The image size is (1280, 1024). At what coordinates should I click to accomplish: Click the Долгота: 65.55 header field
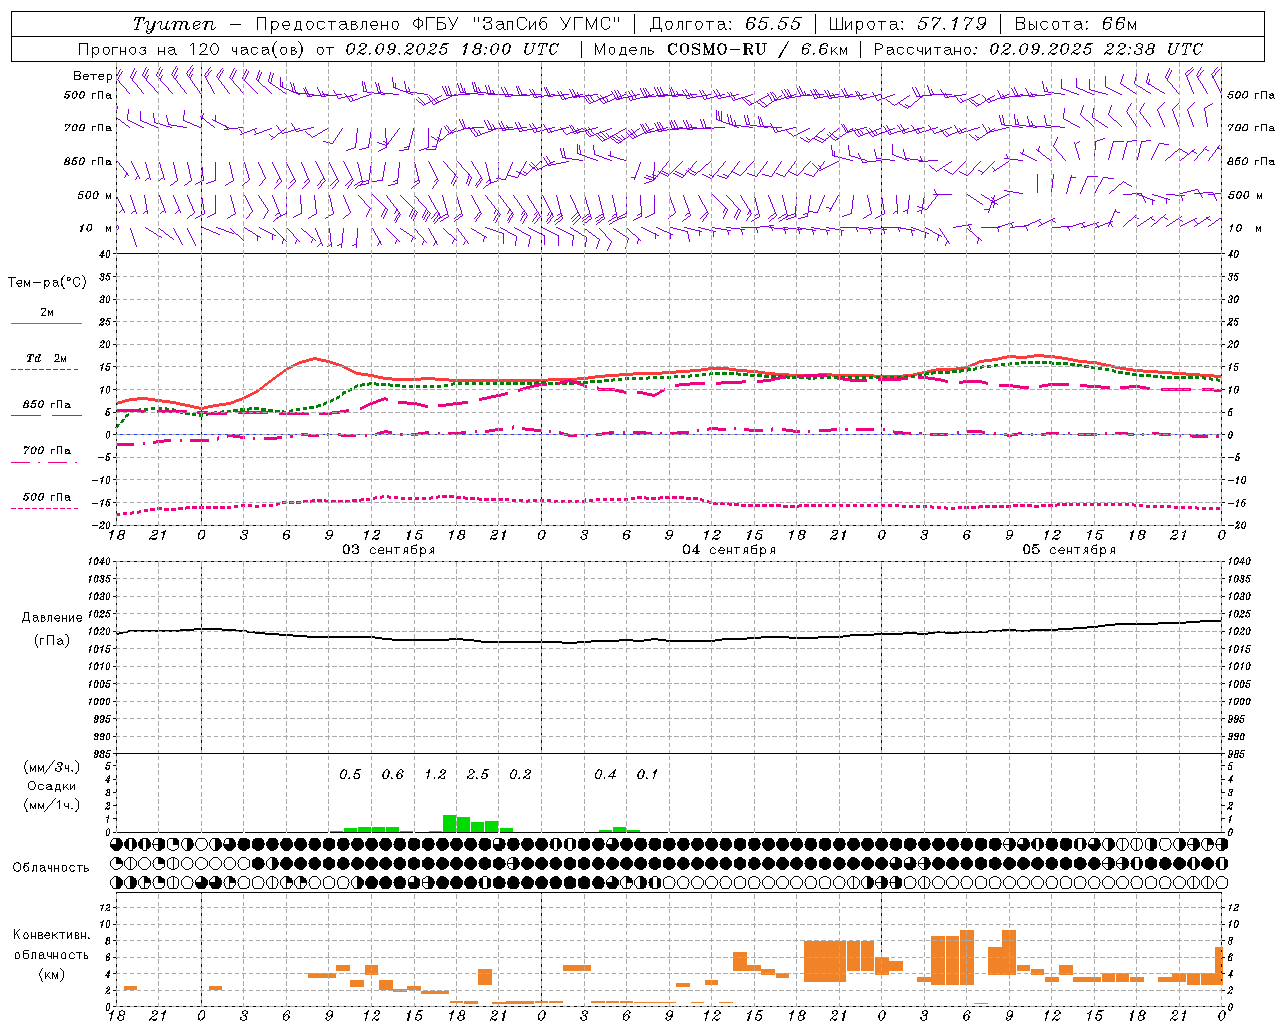pos(725,24)
